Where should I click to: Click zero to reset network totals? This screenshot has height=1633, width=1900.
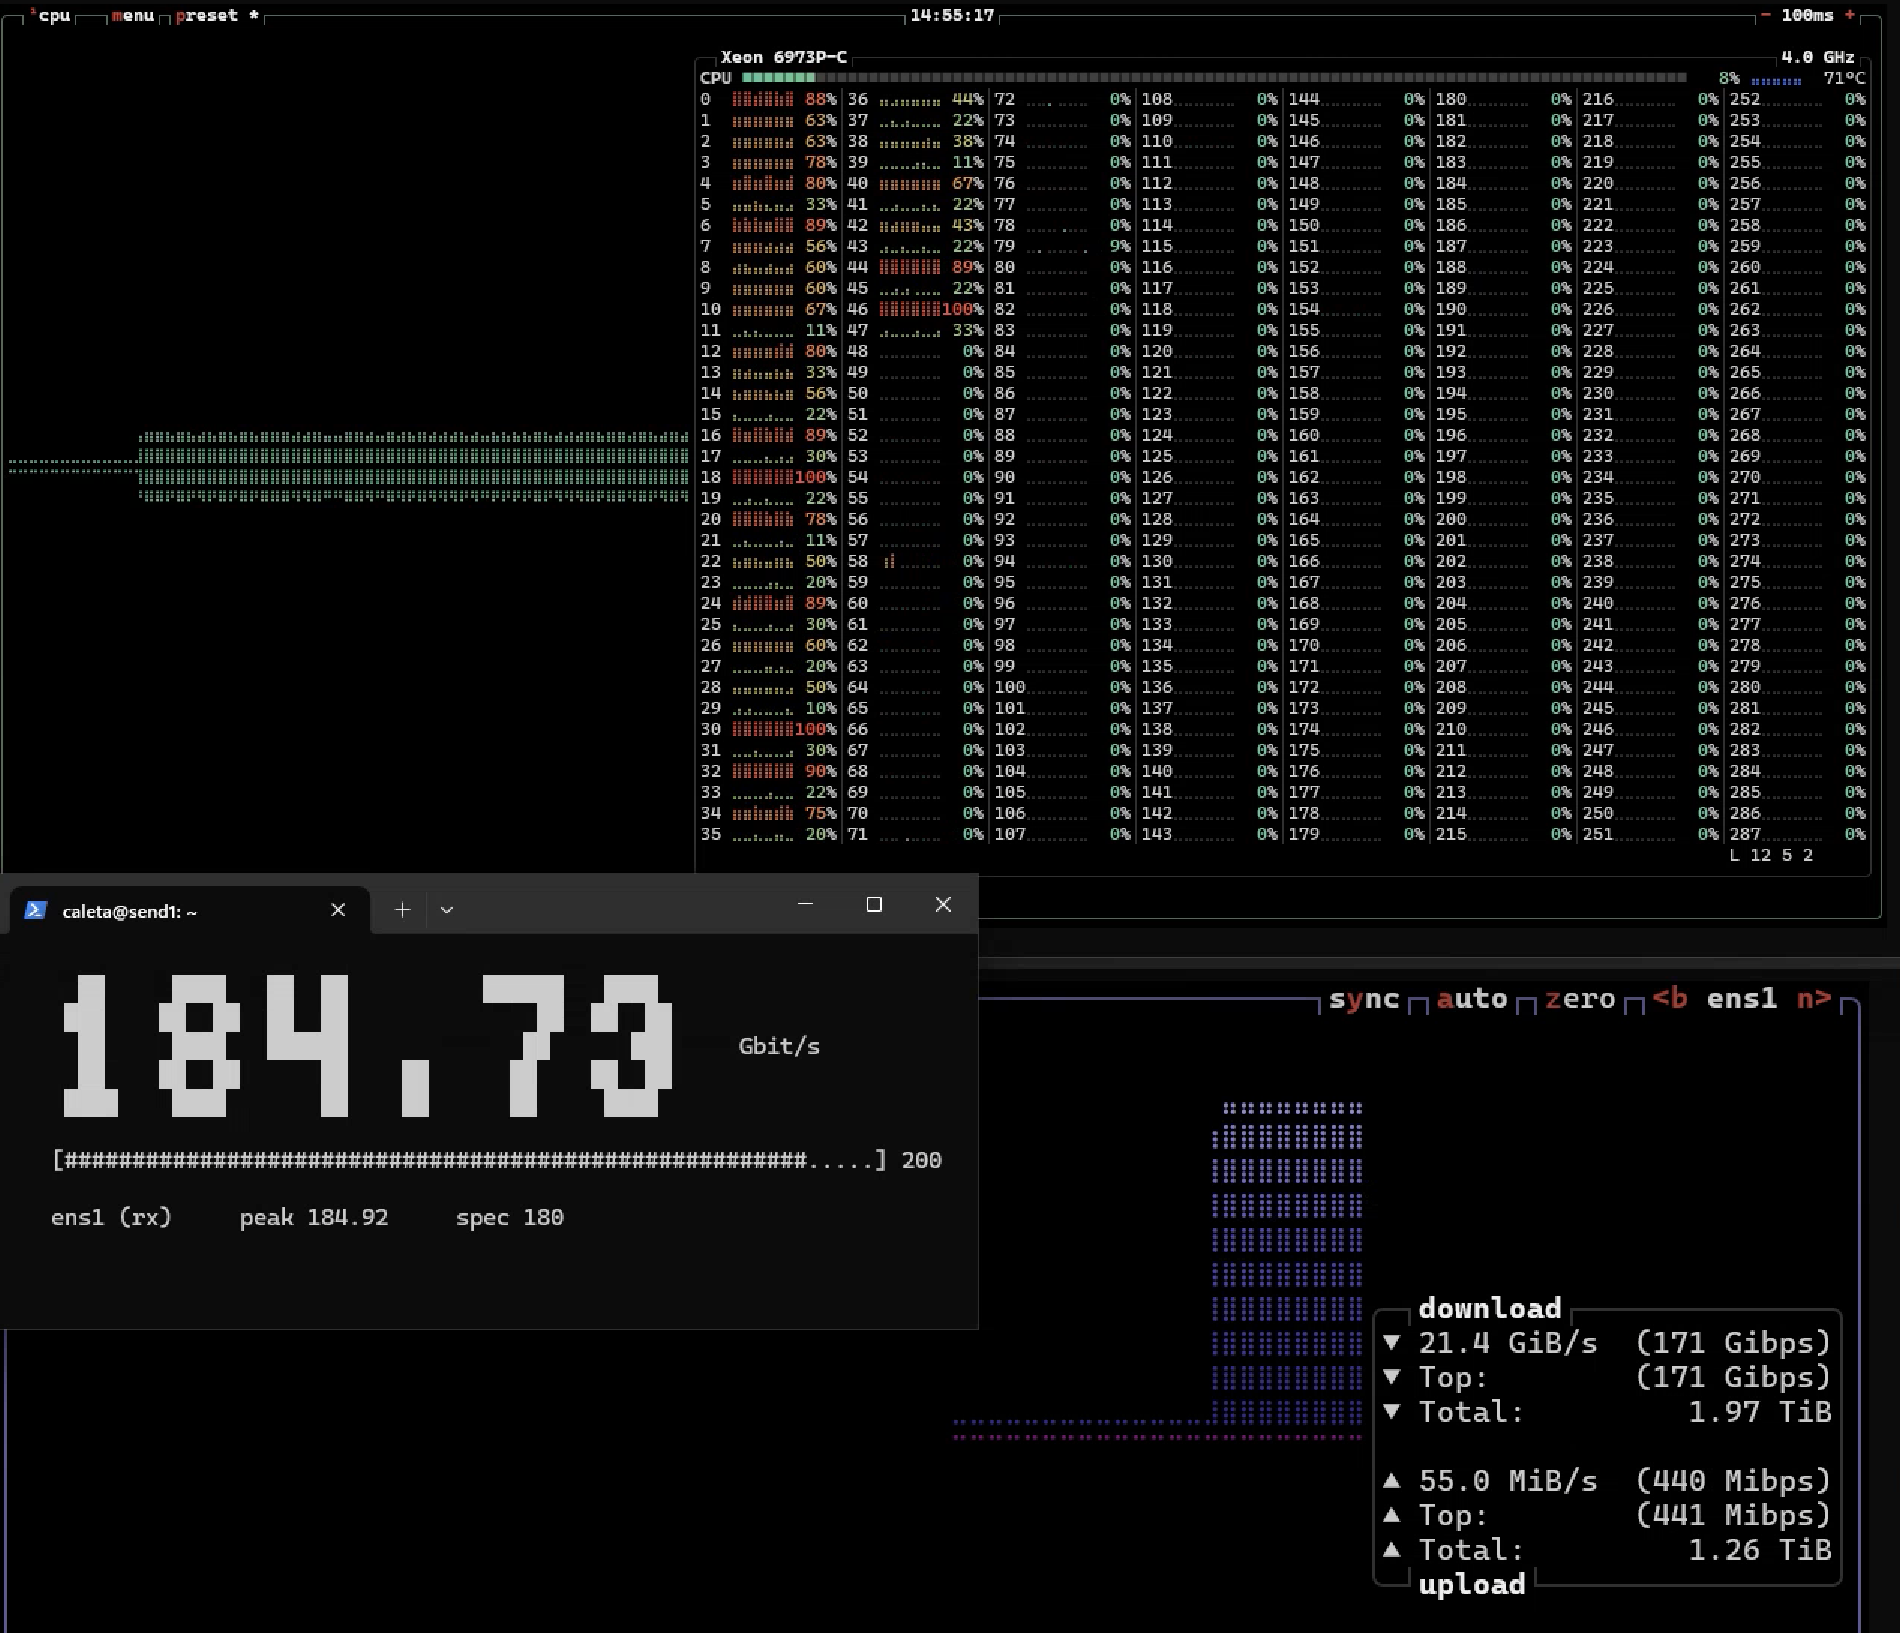pos(1580,999)
